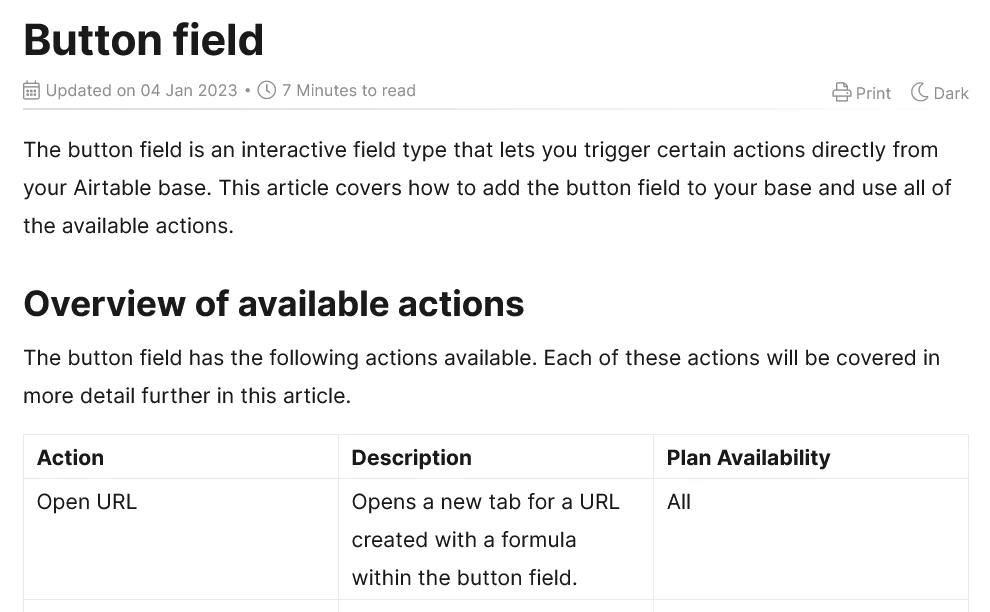Click the "7 Minutes to read" text
The height and width of the screenshot is (612, 990).
(349, 90)
